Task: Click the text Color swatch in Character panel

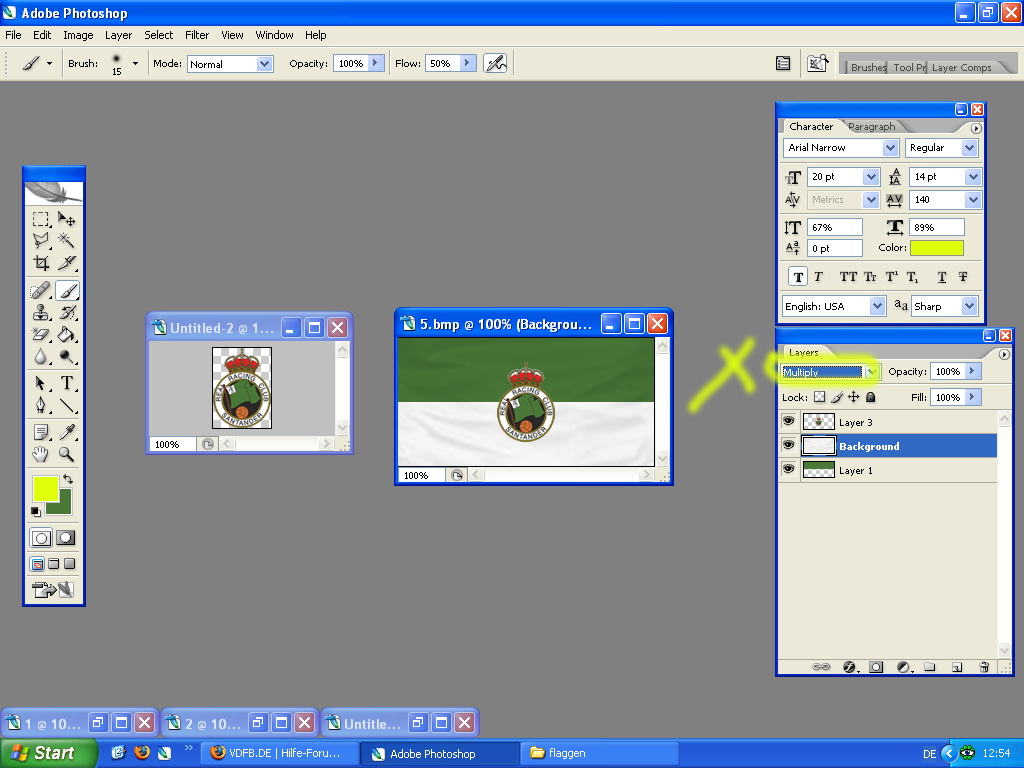Action: [936, 248]
